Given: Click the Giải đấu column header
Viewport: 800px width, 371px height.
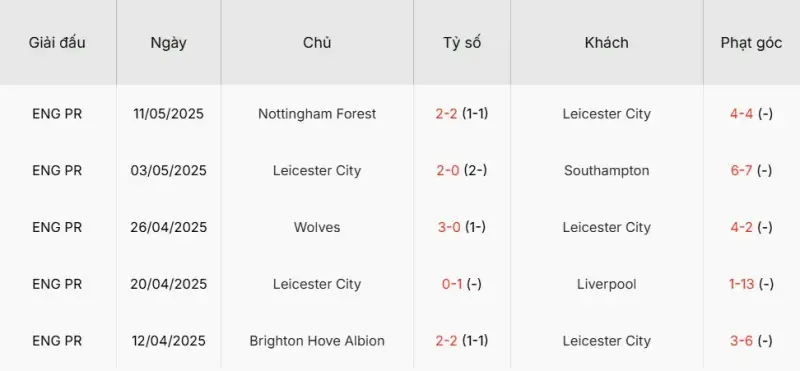Looking at the screenshot, I should [x=57, y=43].
